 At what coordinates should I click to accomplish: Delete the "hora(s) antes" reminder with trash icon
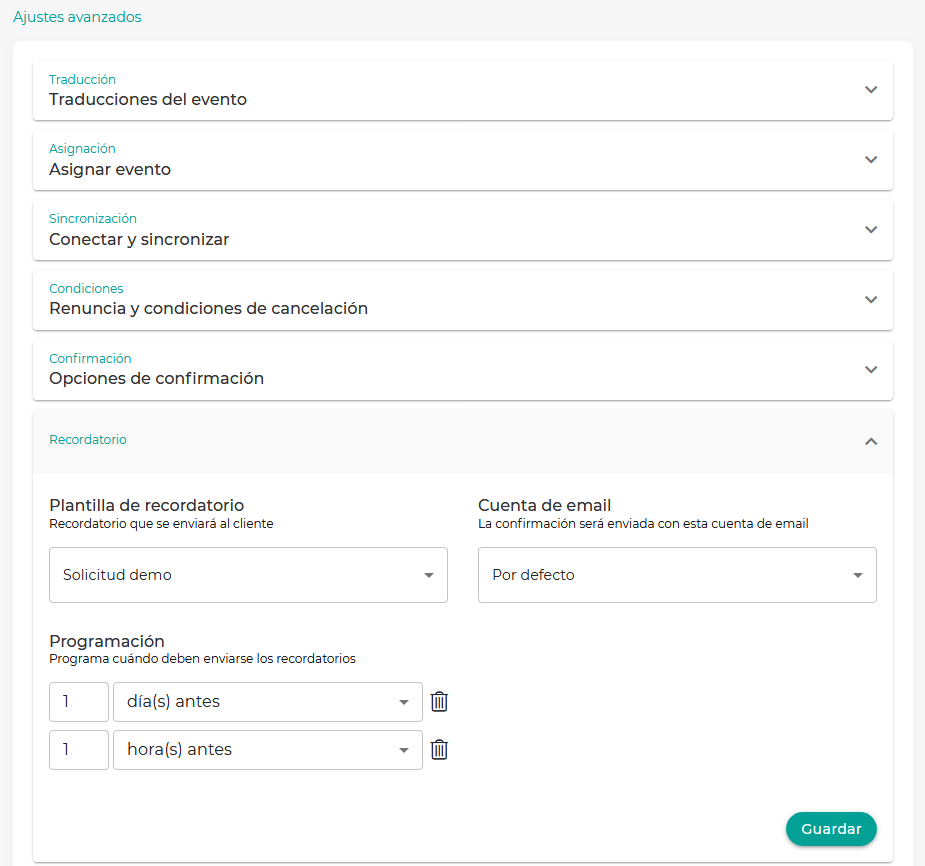439,750
